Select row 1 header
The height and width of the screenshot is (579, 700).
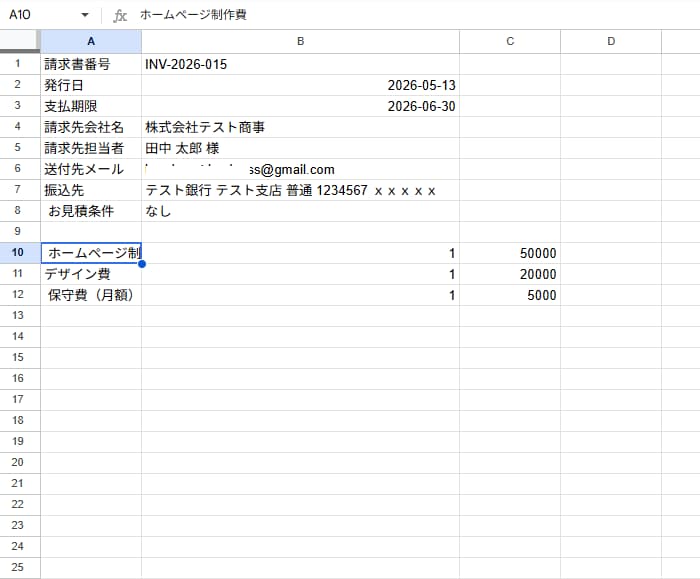(x=18, y=64)
